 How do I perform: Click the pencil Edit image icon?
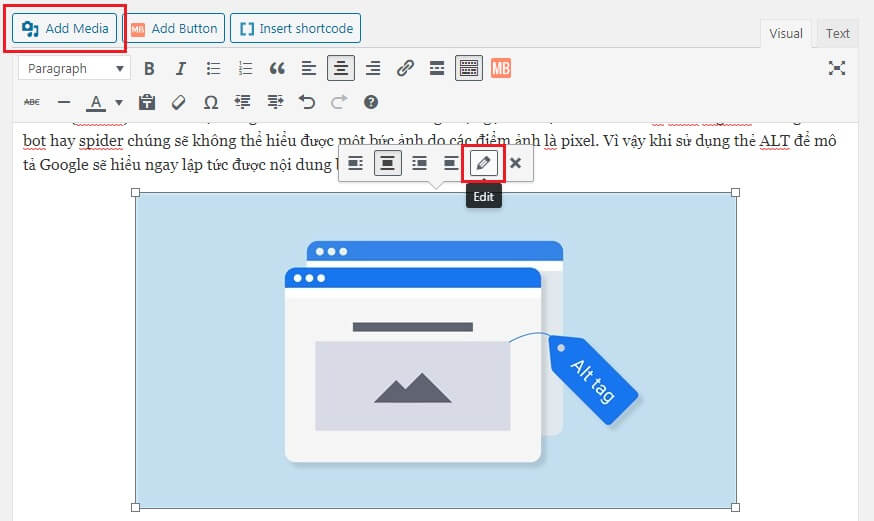[483, 163]
